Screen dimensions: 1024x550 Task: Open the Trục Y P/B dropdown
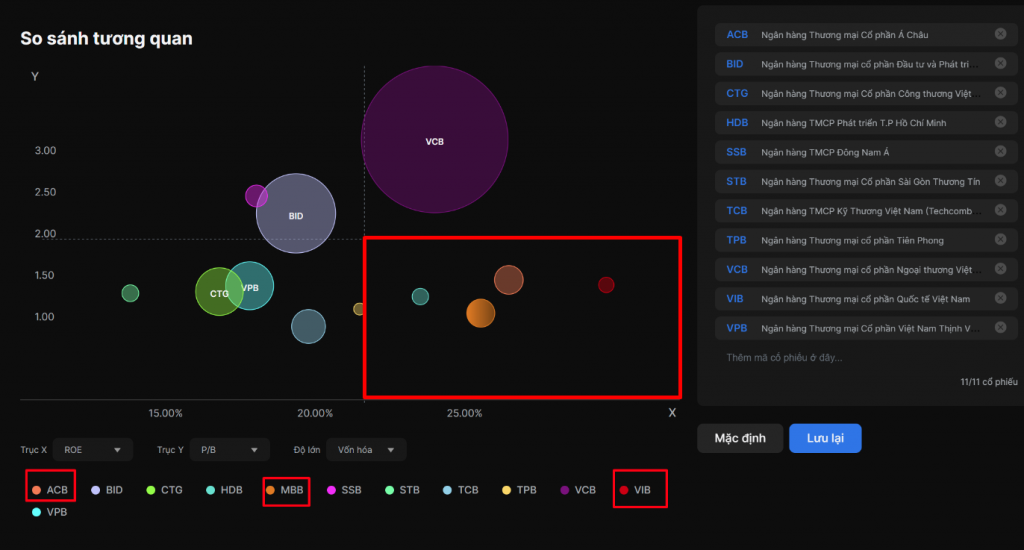[231, 450]
